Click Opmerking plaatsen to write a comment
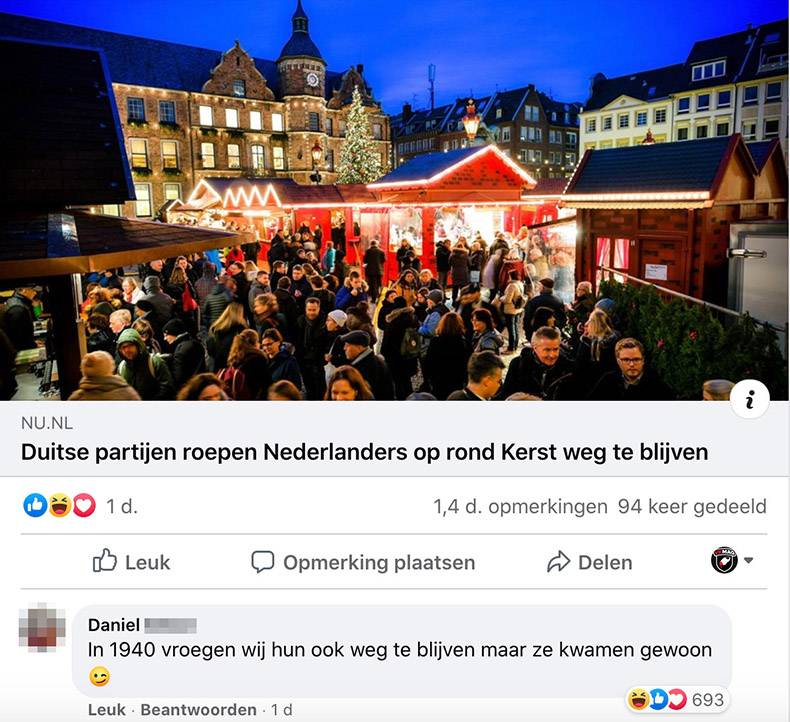The width and height of the screenshot is (790, 722). click(363, 562)
